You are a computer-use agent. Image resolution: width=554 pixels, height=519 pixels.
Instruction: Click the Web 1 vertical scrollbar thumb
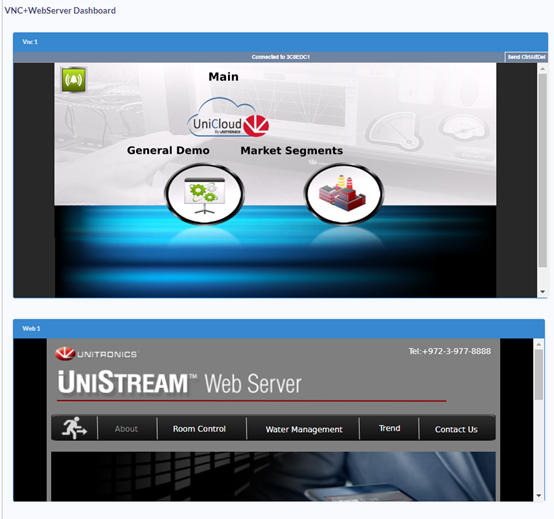click(x=538, y=375)
